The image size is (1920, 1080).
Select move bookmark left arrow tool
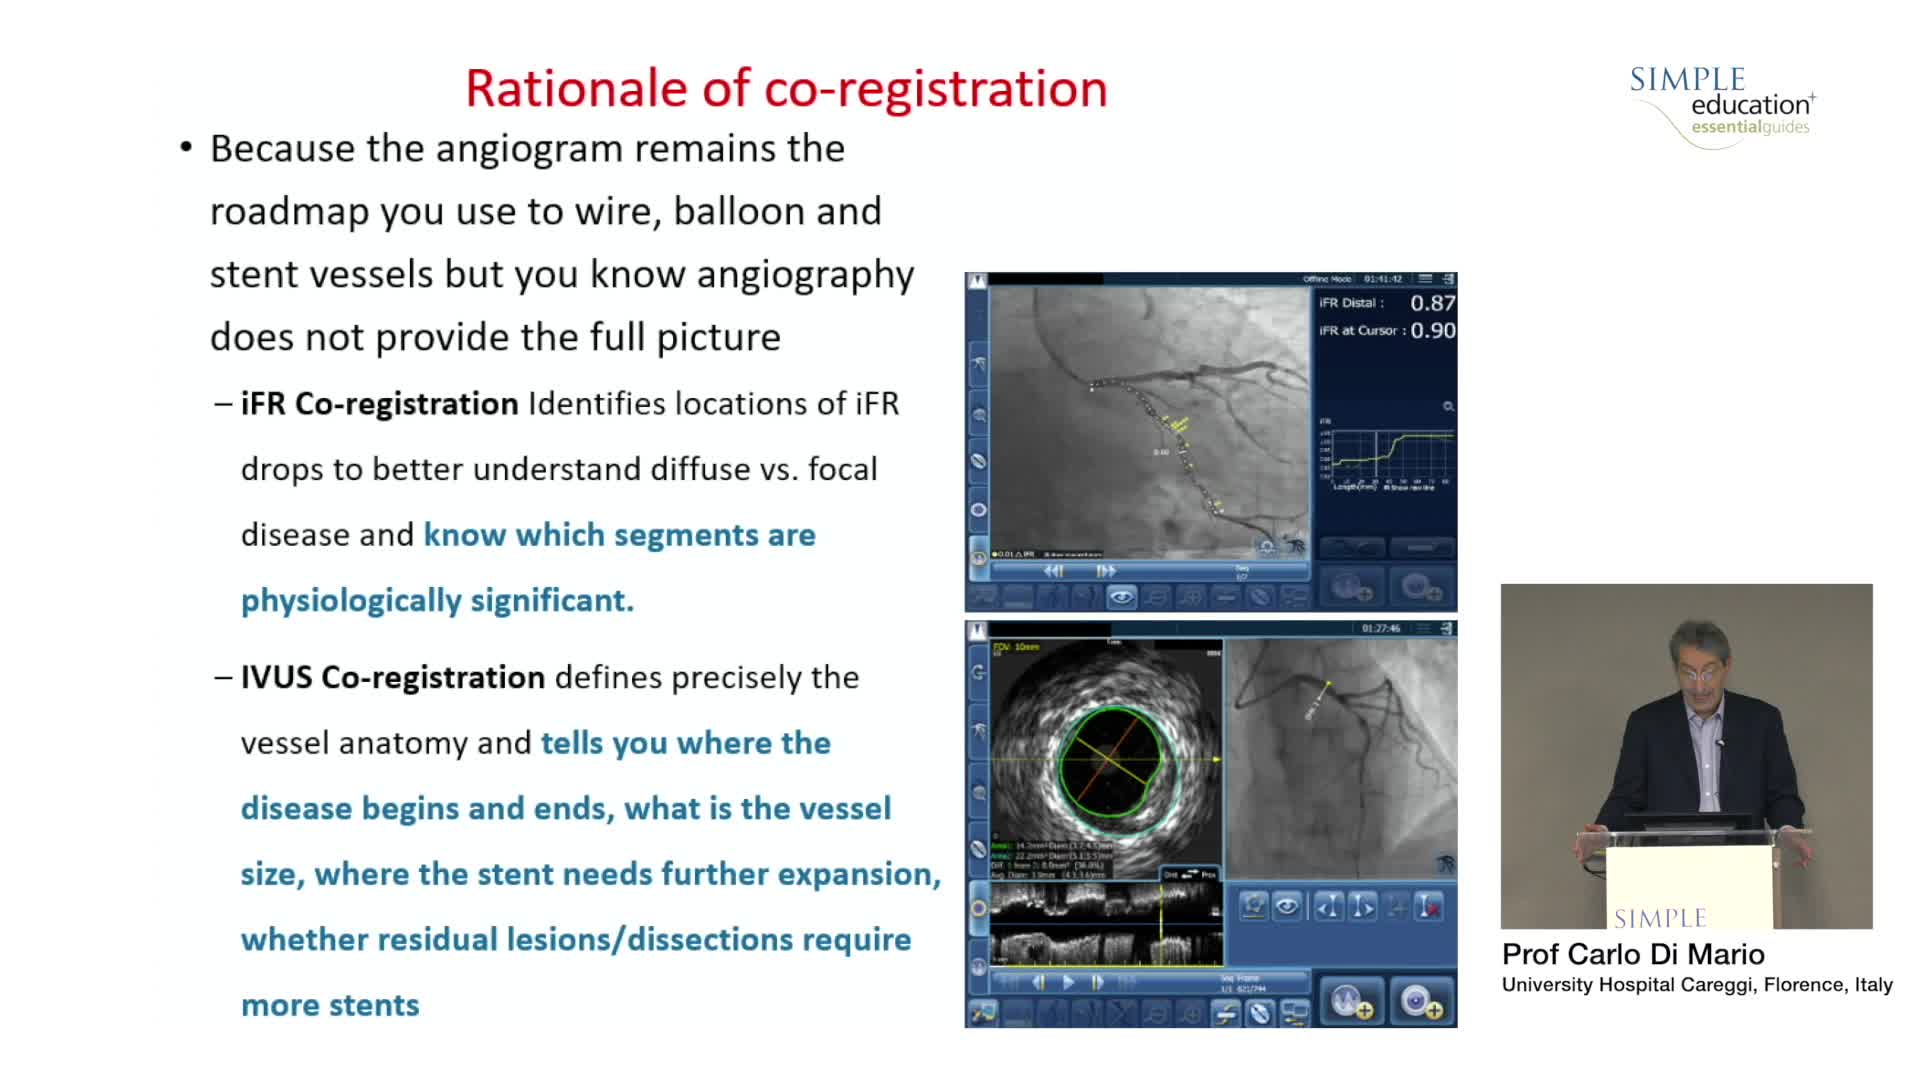[1327, 907]
